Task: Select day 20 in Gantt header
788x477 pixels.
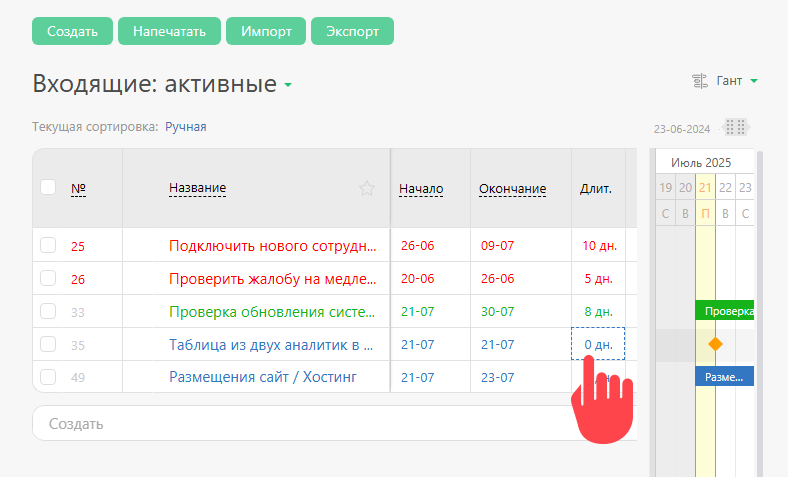Action: click(685, 187)
